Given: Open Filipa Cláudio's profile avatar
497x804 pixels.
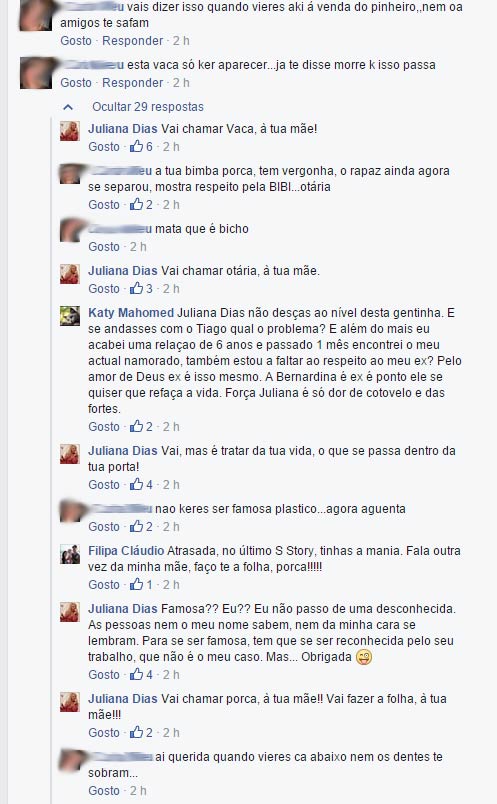Looking at the screenshot, I should [x=70, y=554].
